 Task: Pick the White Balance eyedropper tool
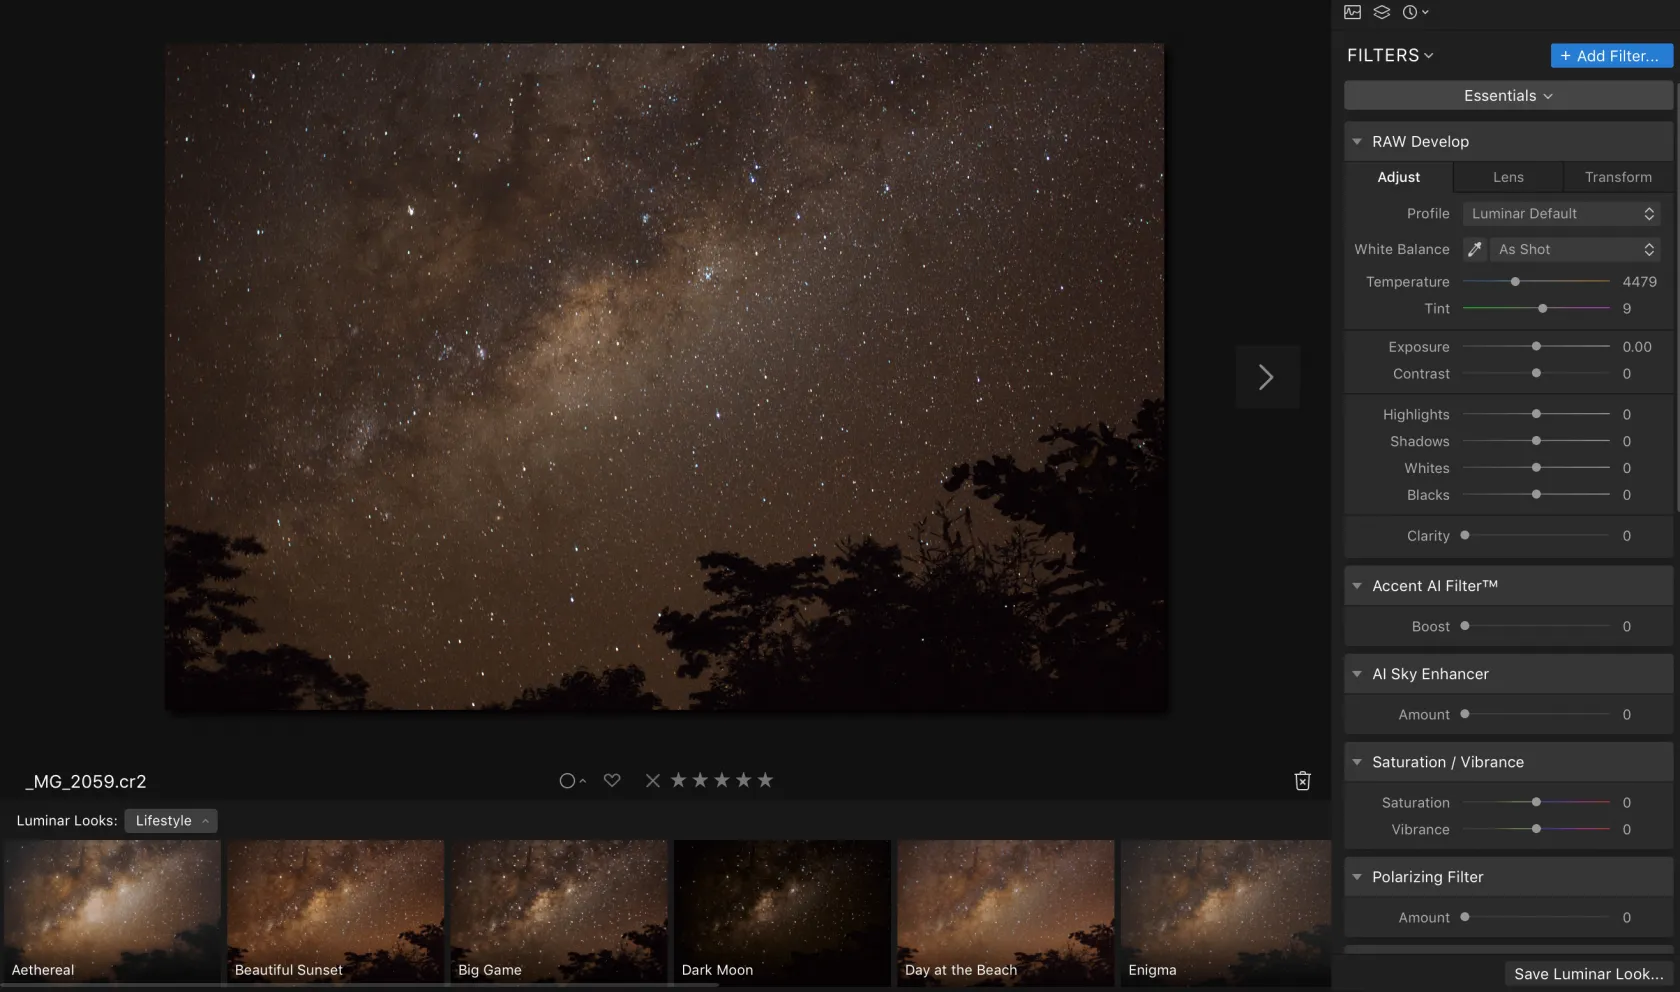(1474, 249)
